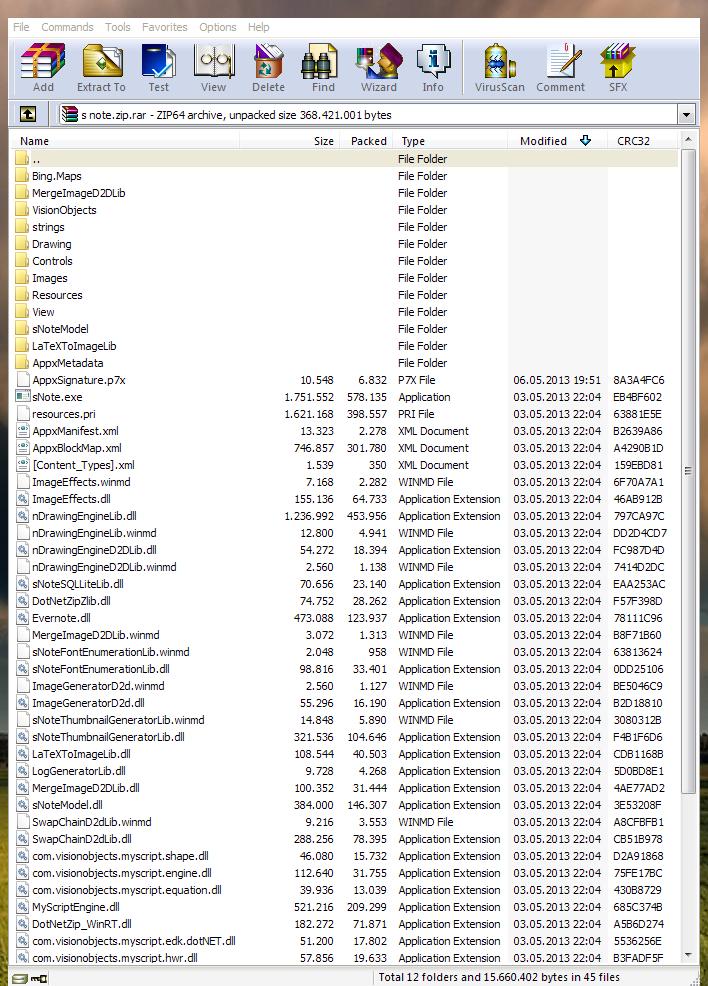Image resolution: width=708 pixels, height=986 pixels.
Task: Open the File menu
Action: coord(21,27)
